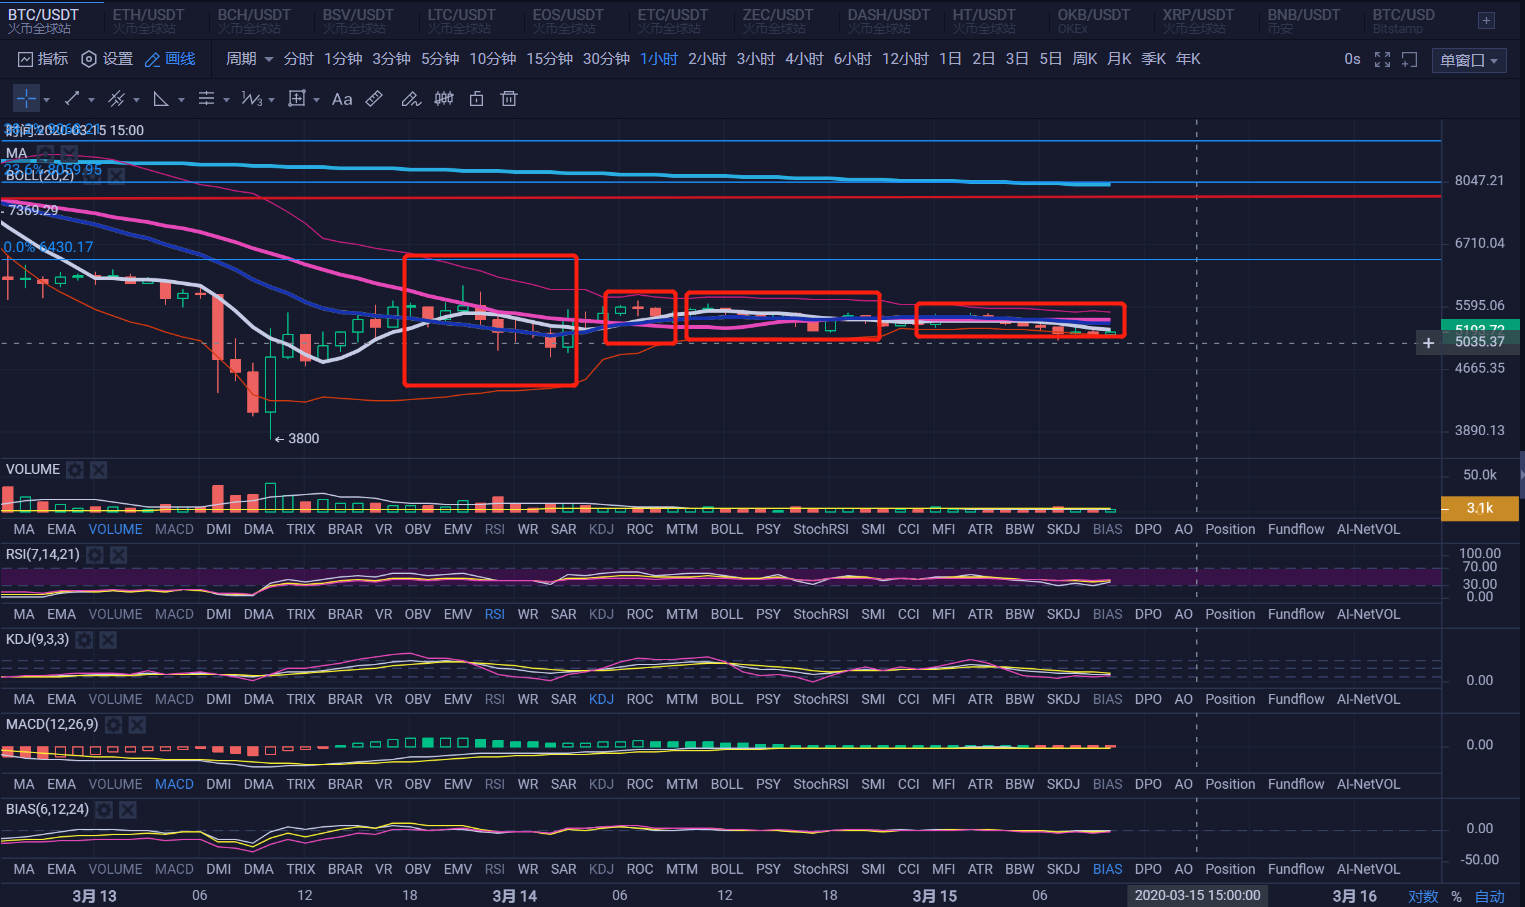Open settings gear for VOLUME panel
This screenshot has width=1525, height=907.
tap(75, 469)
